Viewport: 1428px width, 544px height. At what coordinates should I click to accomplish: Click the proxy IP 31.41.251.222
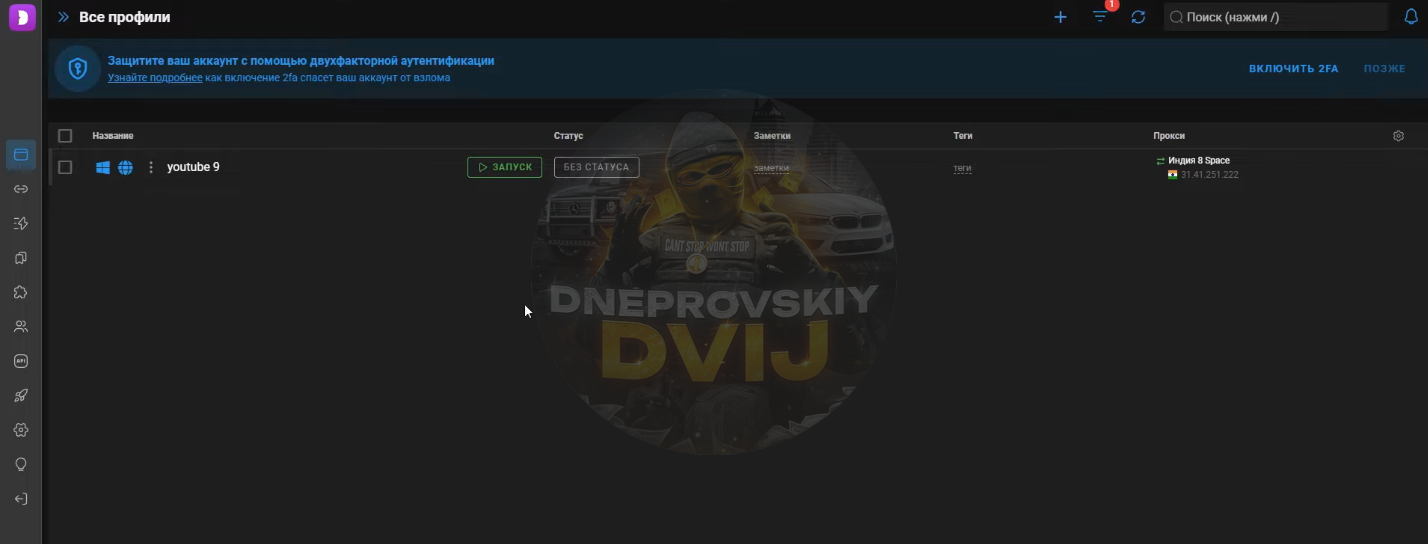1209,175
